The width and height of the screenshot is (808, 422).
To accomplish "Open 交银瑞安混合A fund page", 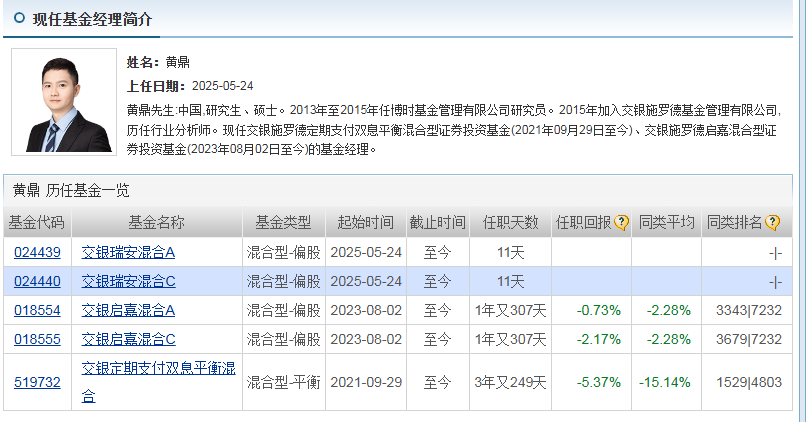I will pyautogui.click(x=128, y=252).
